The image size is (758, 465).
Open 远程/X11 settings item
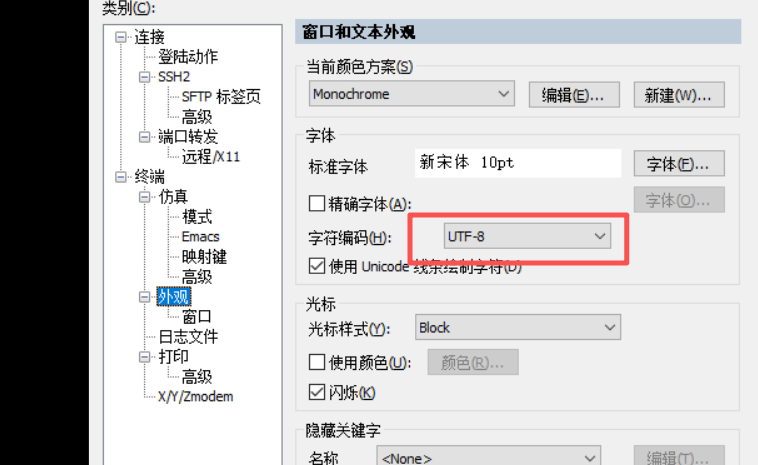(210, 157)
